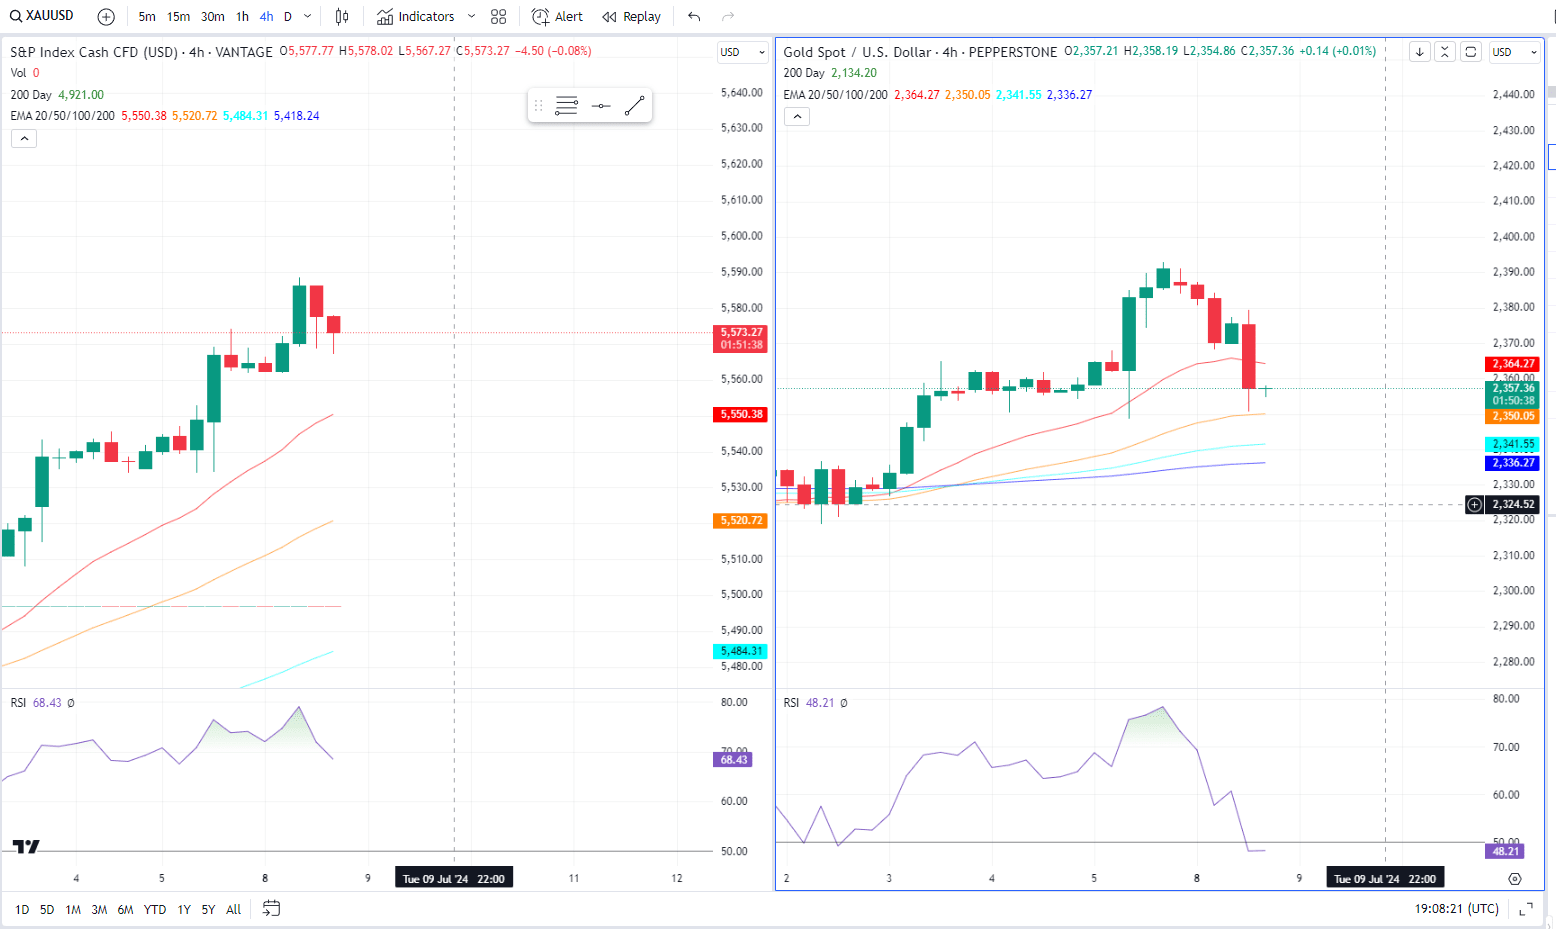1556x929 pixels.
Task: Open the Fibonacci-style multi-line drawing tool
Action: pyautogui.click(x=566, y=105)
